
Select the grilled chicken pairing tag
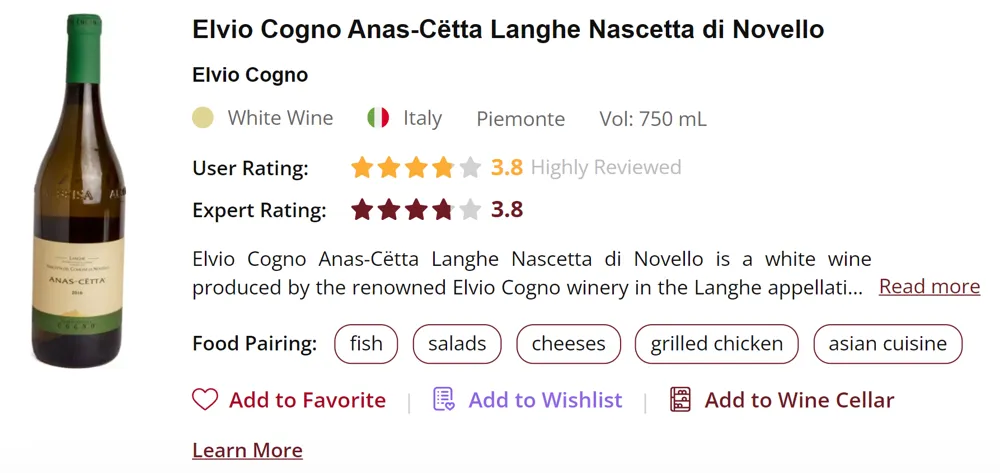tap(716, 344)
